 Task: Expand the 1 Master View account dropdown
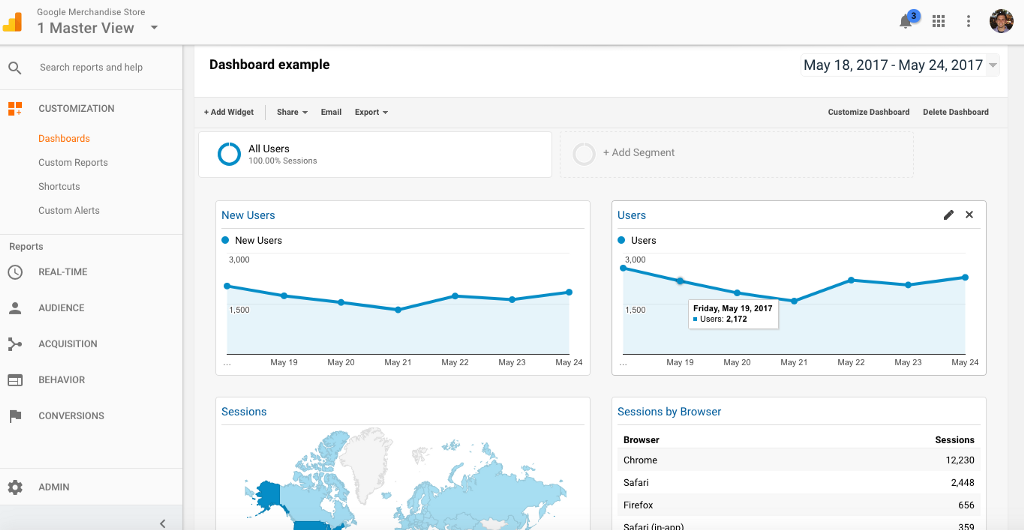(154, 28)
